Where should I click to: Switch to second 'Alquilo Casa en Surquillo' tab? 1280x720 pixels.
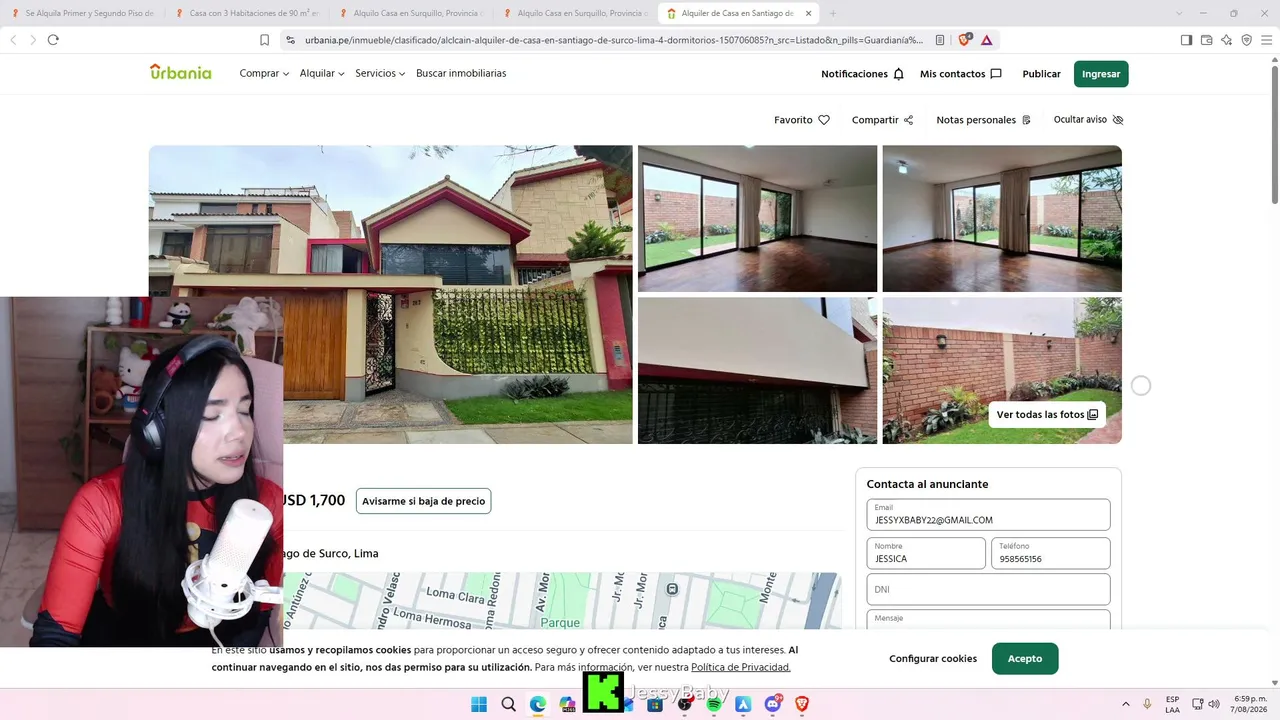[x=574, y=13]
